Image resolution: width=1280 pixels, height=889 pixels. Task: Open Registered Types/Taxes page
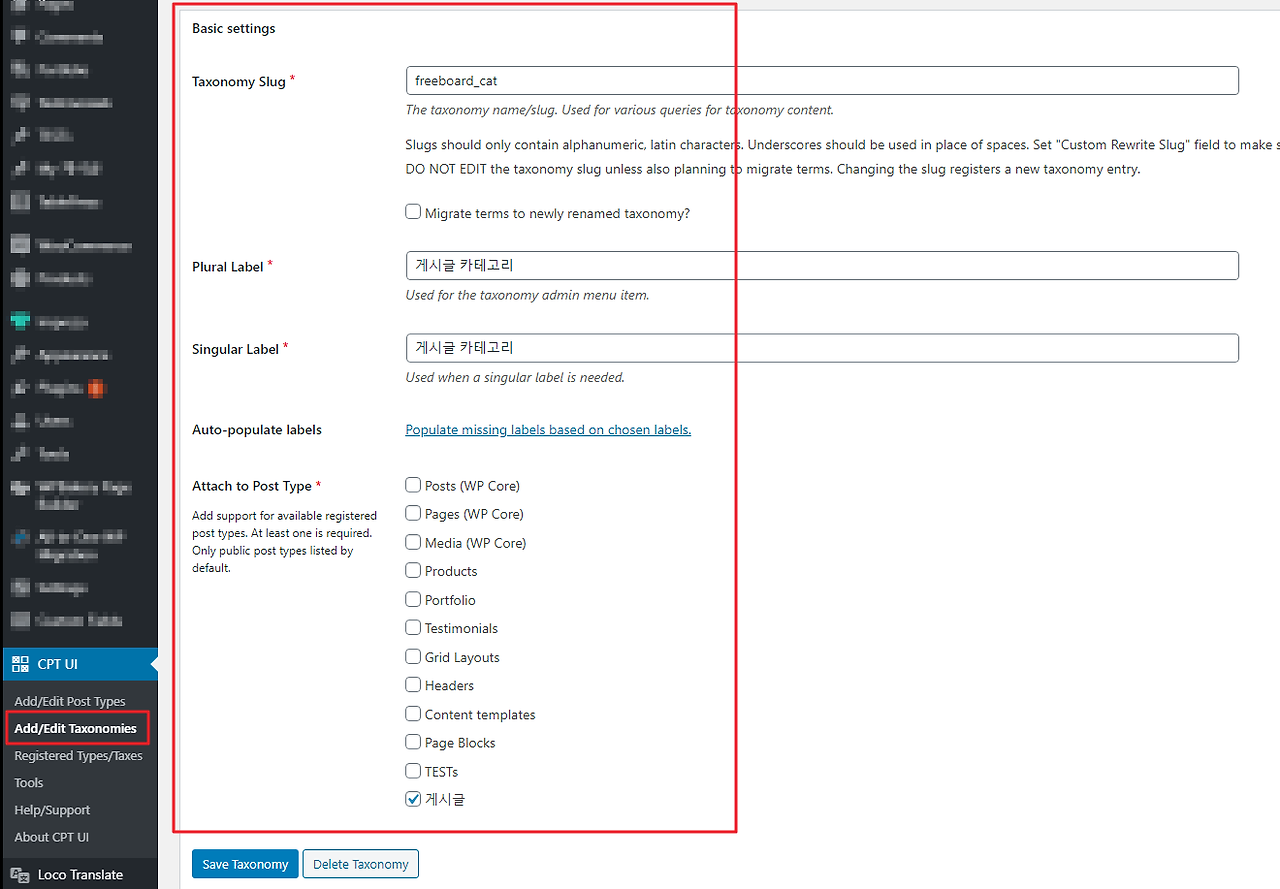(78, 755)
